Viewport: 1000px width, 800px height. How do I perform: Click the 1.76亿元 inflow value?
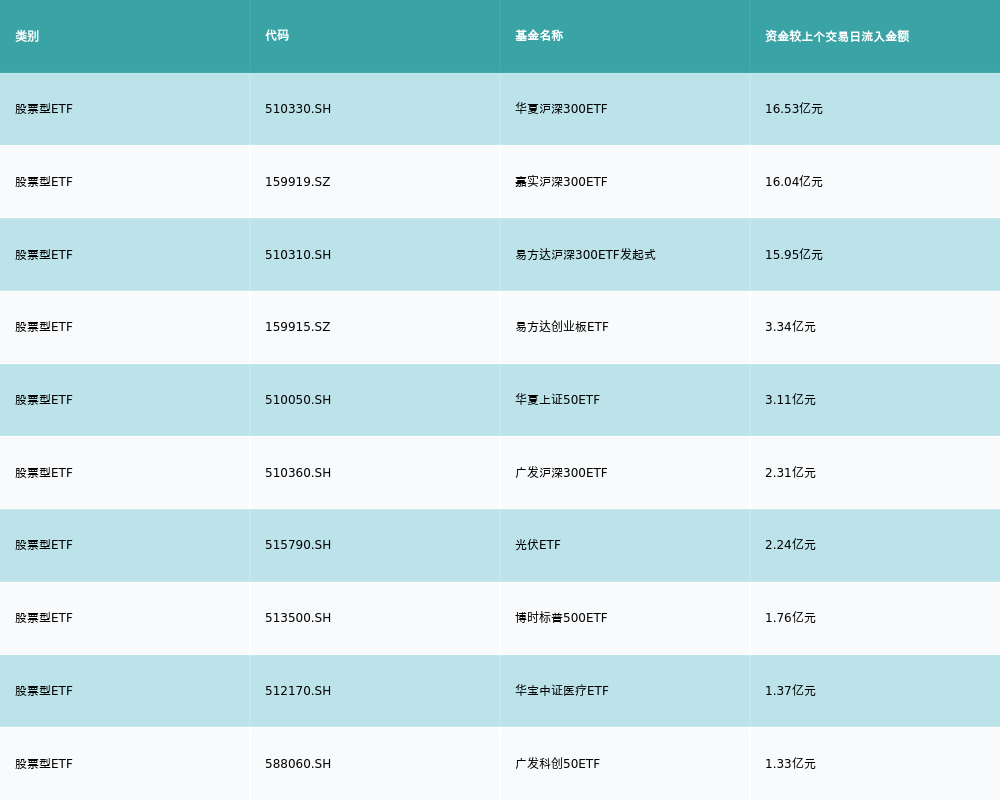(790, 618)
